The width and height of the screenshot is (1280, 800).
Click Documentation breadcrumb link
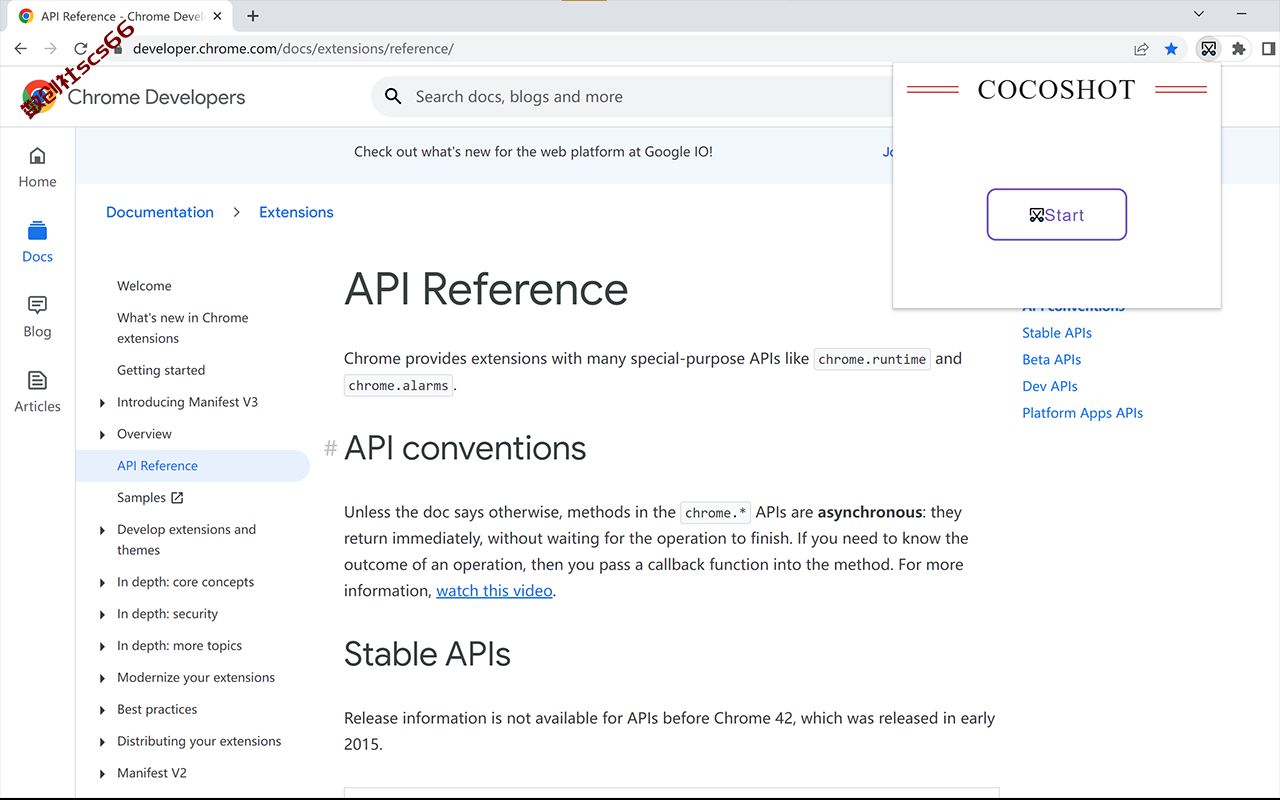tap(160, 212)
